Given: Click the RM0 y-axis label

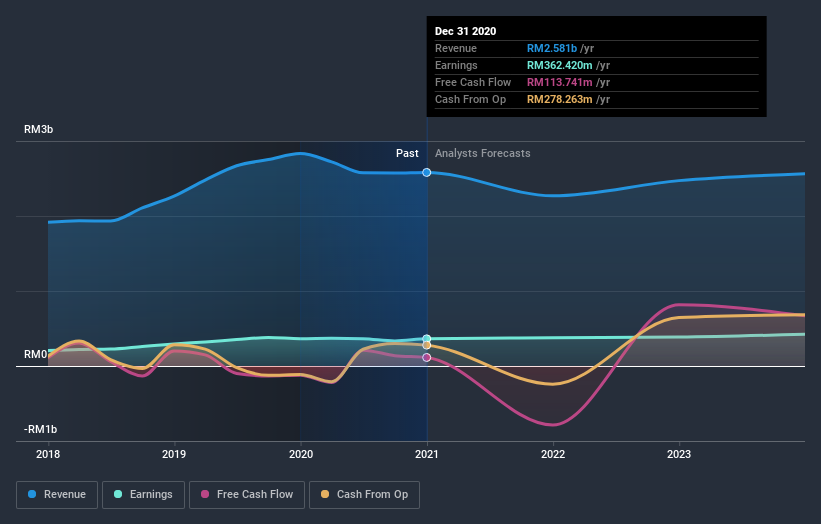Looking at the screenshot, I should pos(36,354).
